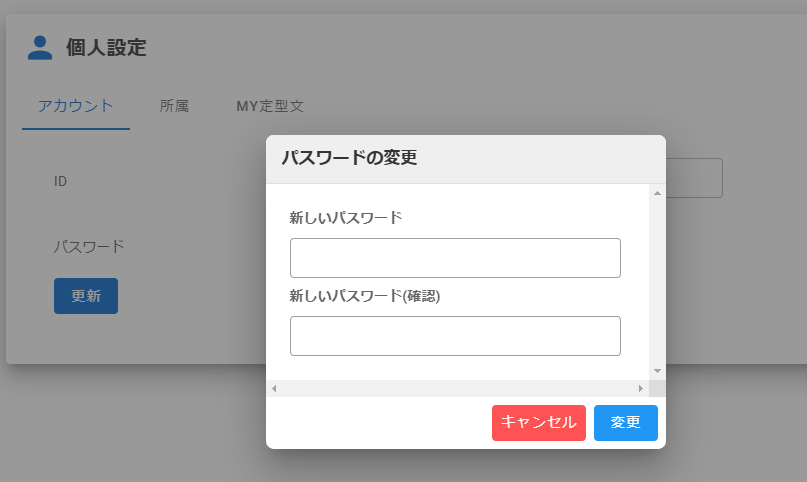Select the MY定型文 tab
Viewport: 807px width, 482px height.
(270, 106)
